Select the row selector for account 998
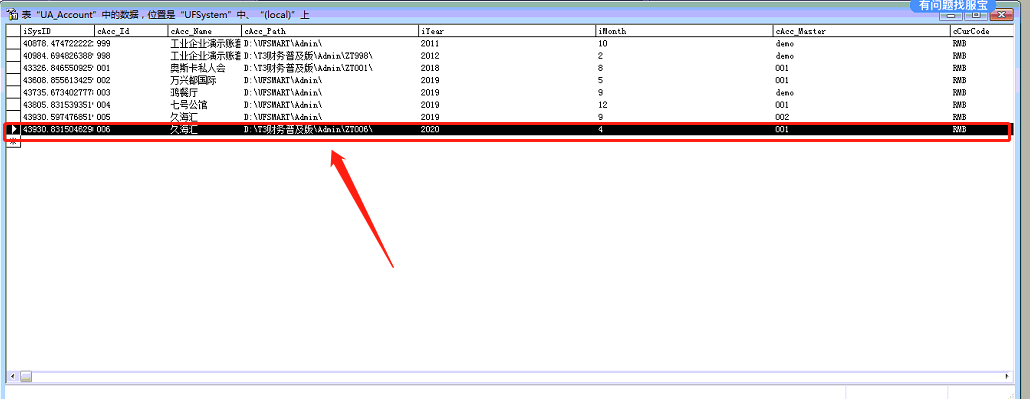This screenshot has width=1030, height=399. [x=14, y=56]
